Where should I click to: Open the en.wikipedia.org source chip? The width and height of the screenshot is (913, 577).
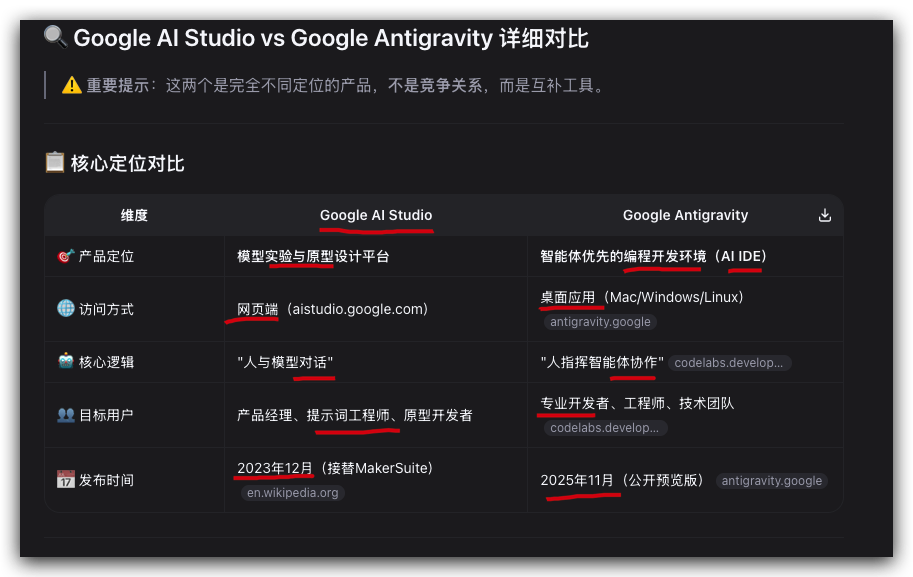[x=293, y=493]
